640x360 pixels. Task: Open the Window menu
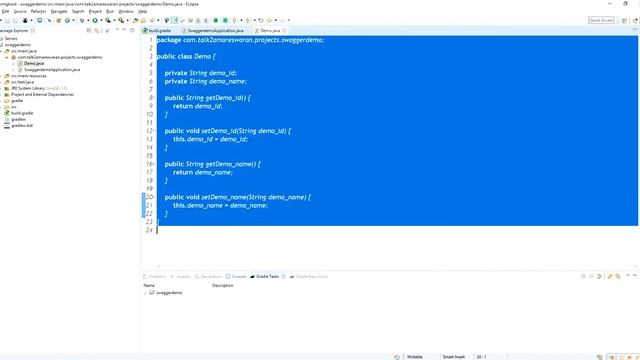coord(126,11)
